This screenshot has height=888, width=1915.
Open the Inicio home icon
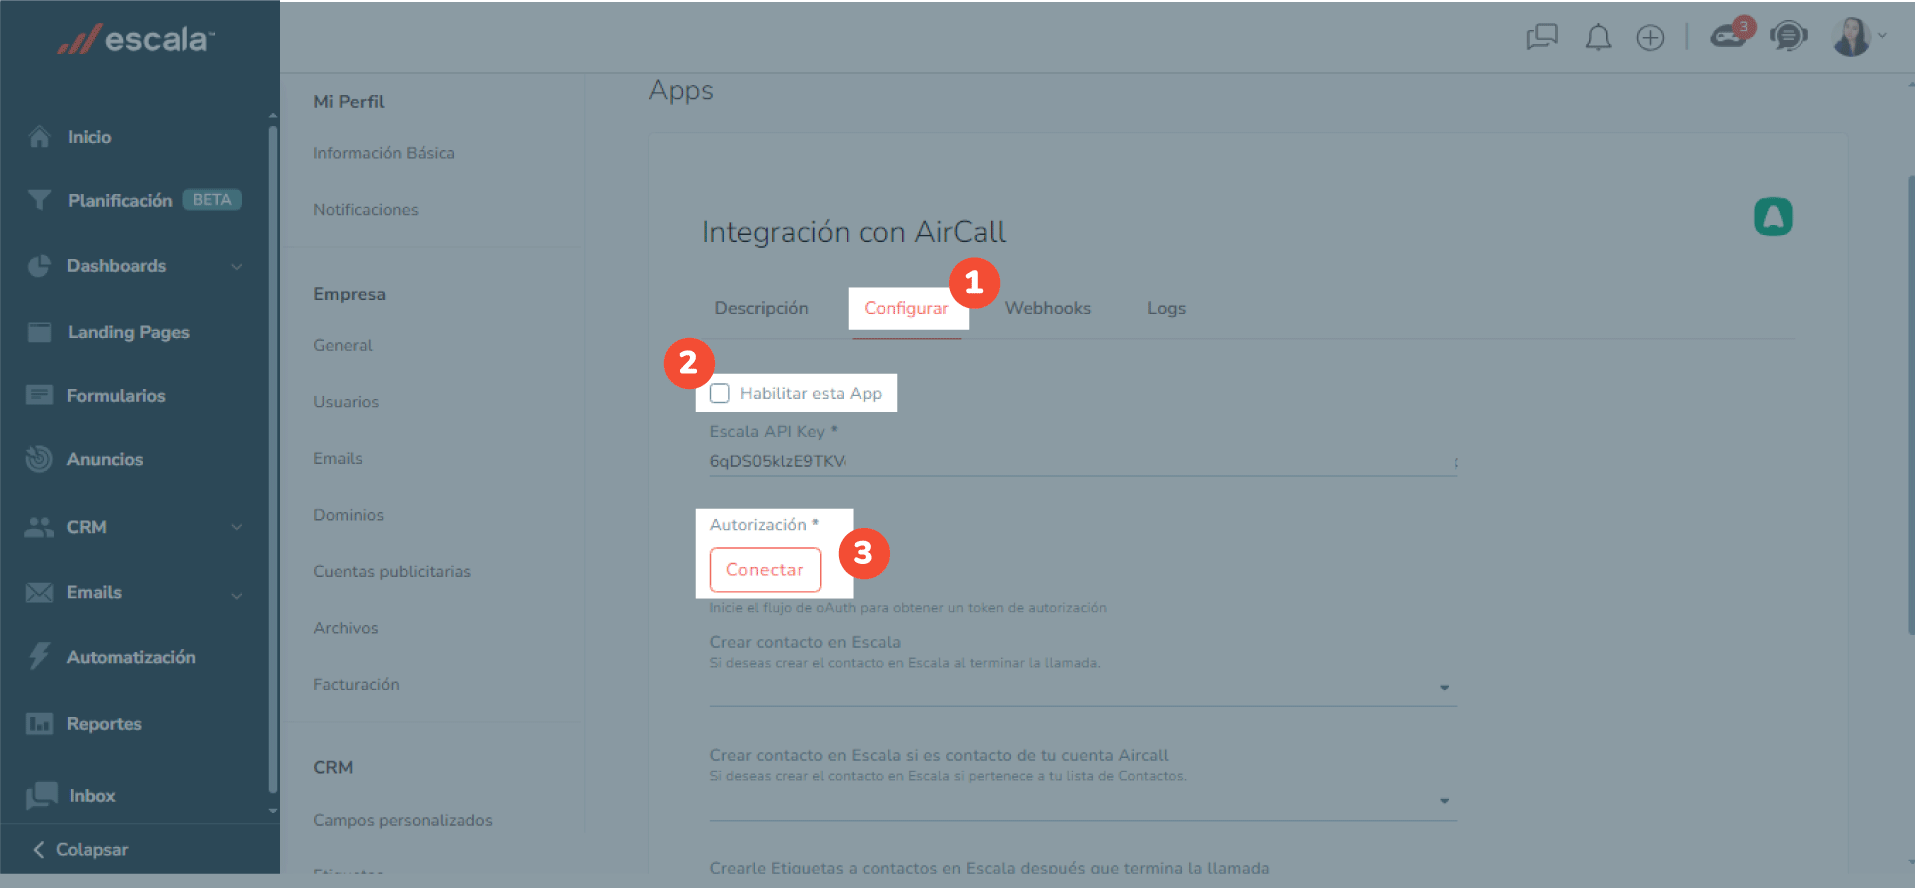point(39,137)
